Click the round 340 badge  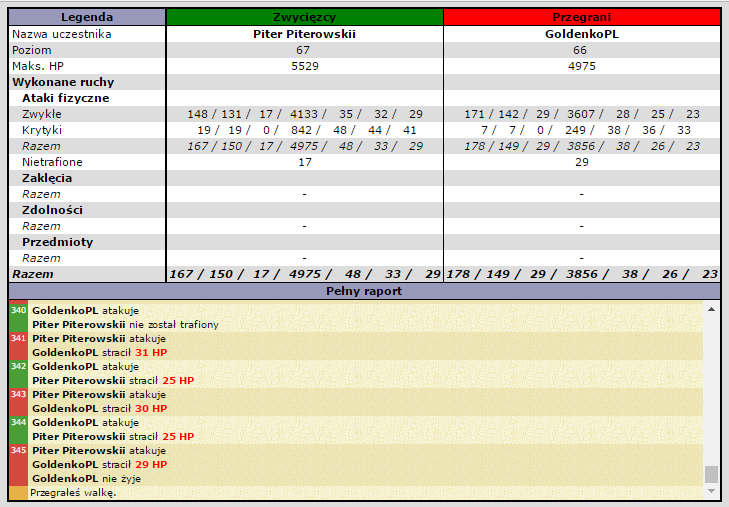pyautogui.click(x=18, y=311)
